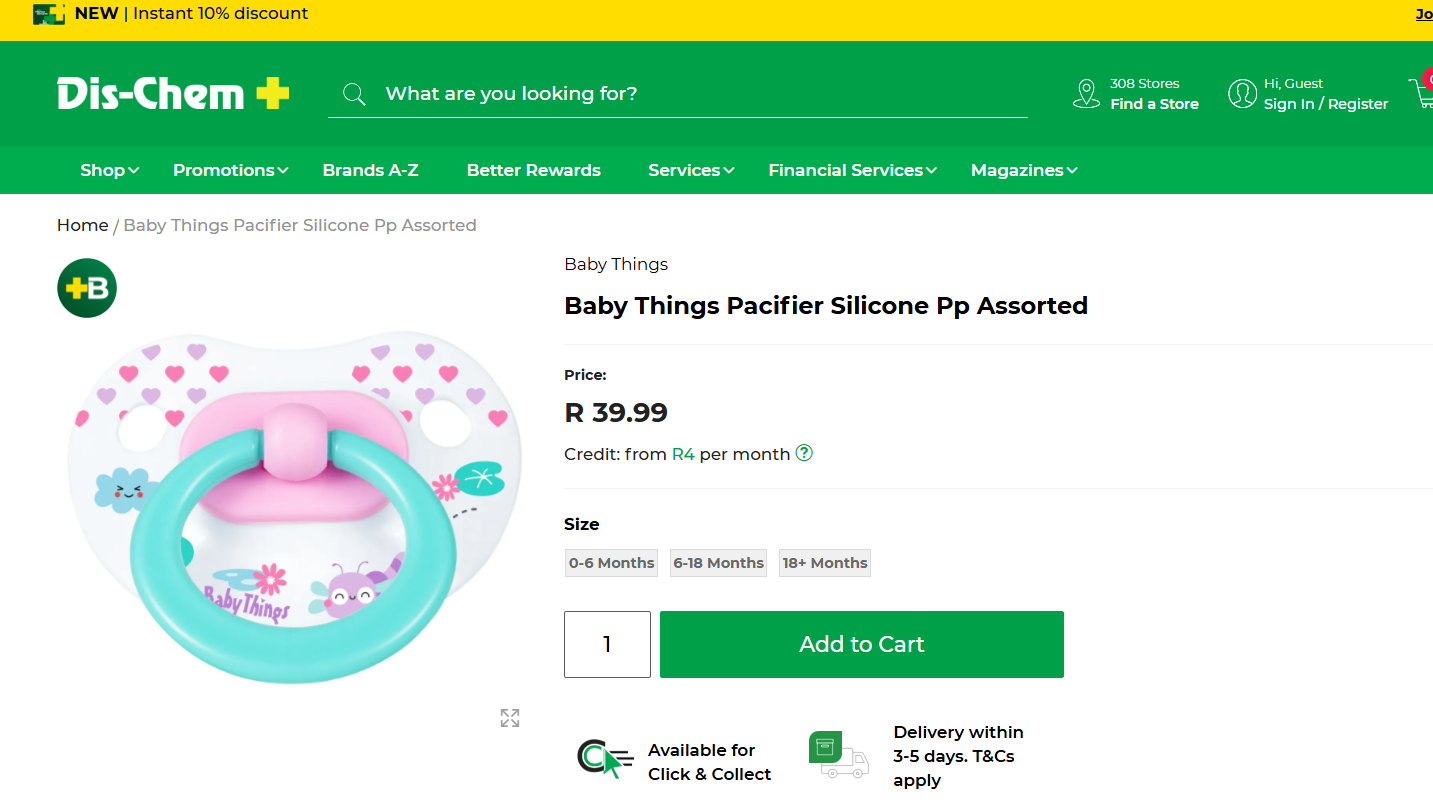This screenshot has height=806, width=1433.
Task: Open the Promotions dropdown menu
Action: [230, 170]
